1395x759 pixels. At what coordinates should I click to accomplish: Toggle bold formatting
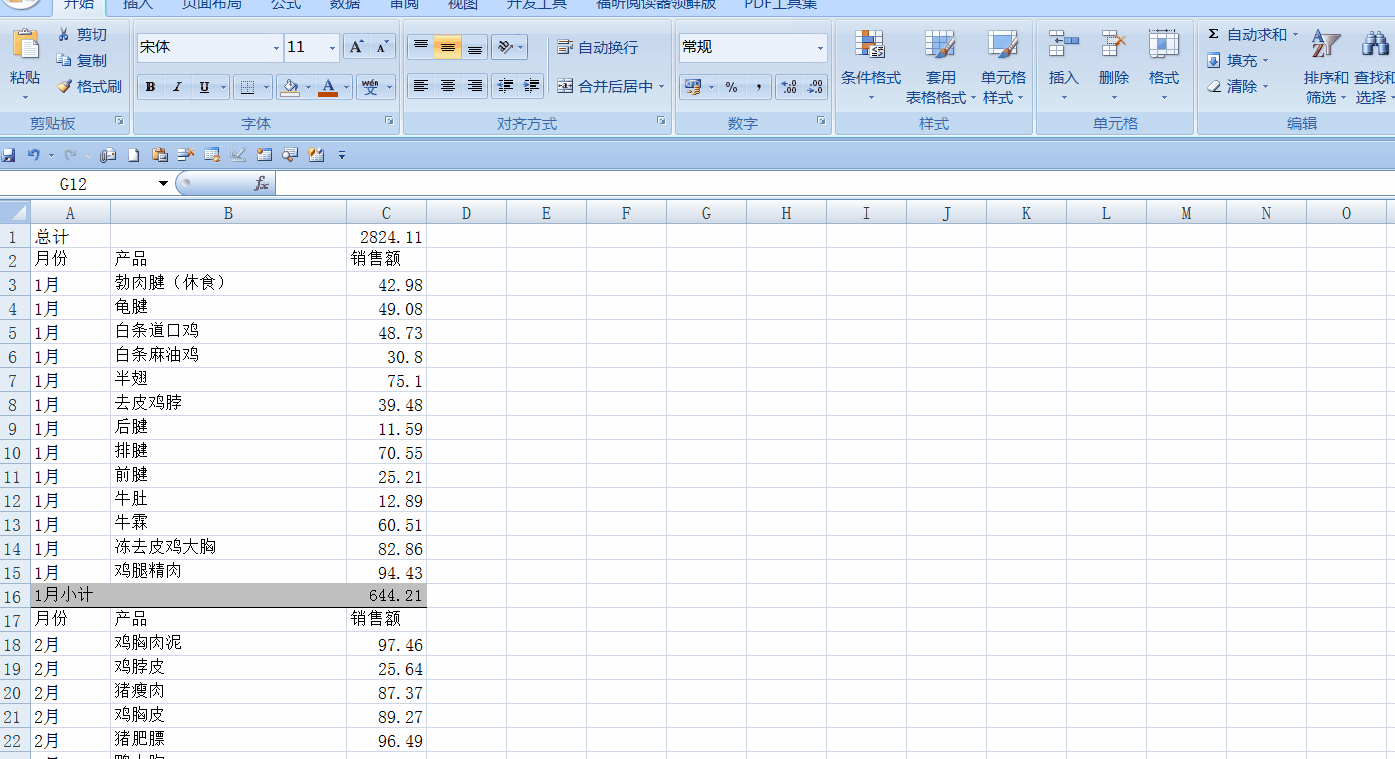[150, 87]
